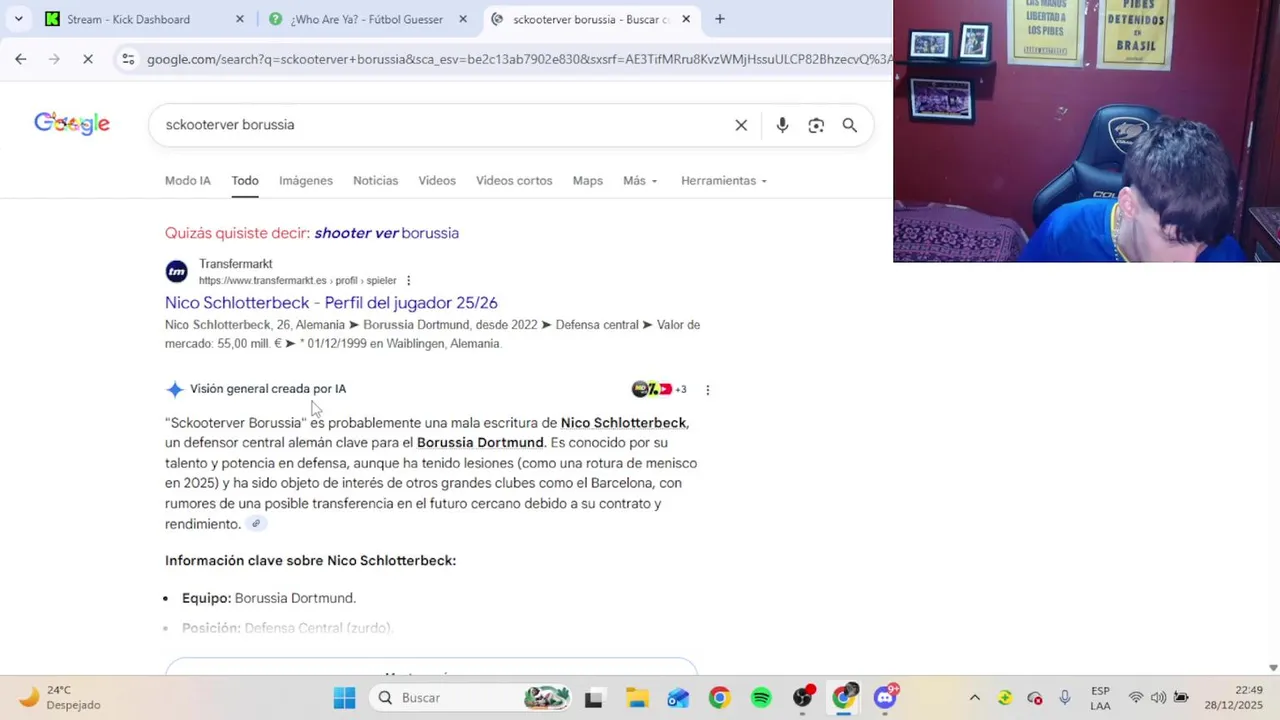Open AI overview options menu
Image resolution: width=1280 pixels, height=720 pixels.
click(x=707, y=390)
